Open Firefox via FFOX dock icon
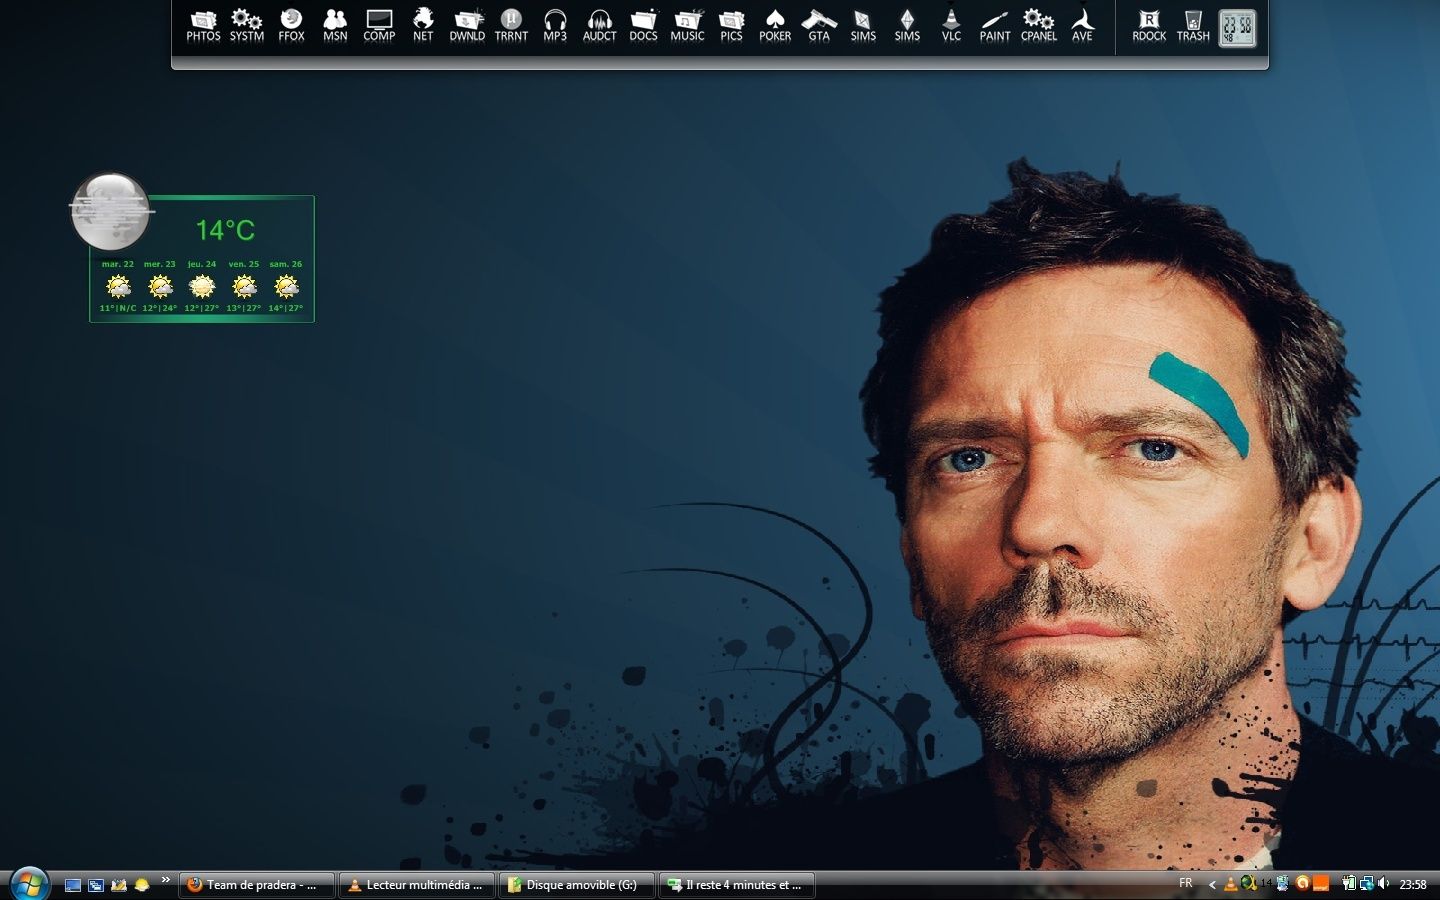Viewport: 1440px width, 900px height. (x=291, y=25)
